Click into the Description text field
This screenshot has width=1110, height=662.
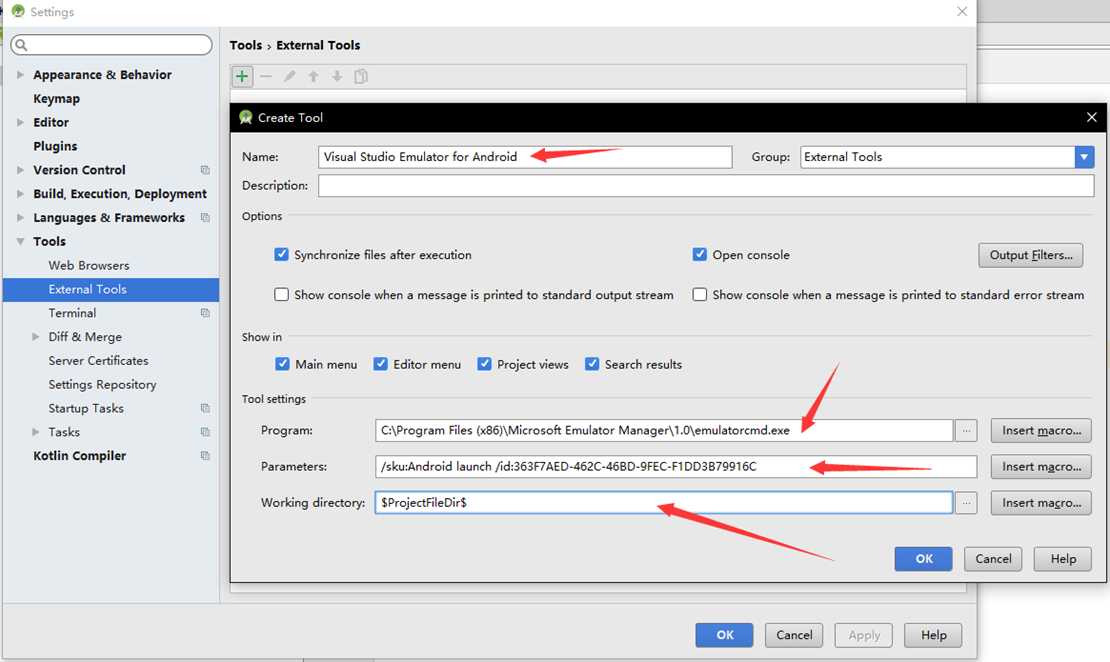[706, 186]
